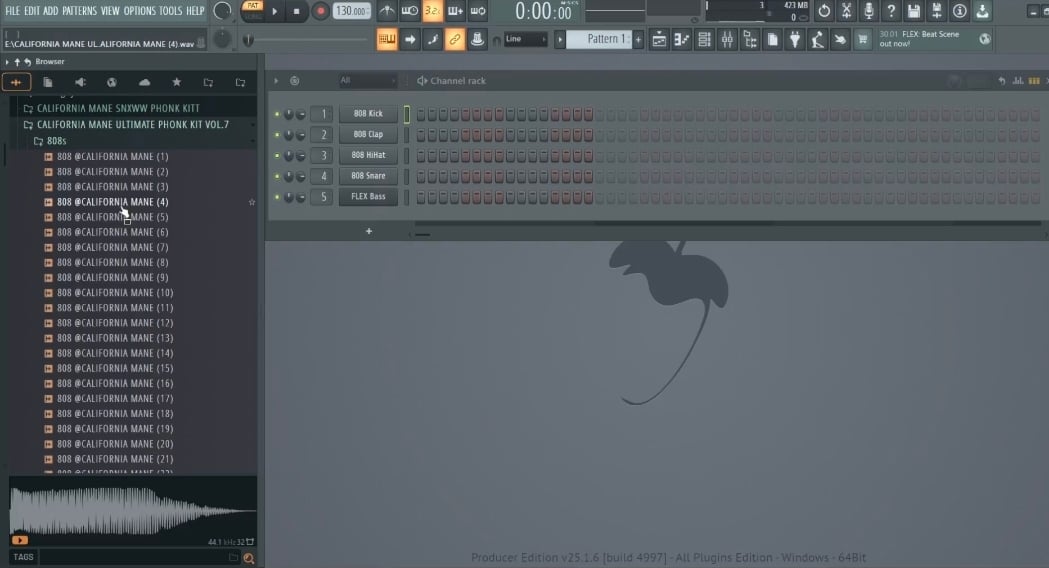Viewport: 1049px width, 568px height.
Task: Click the browser cloud library tab icon
Action: 145,82
